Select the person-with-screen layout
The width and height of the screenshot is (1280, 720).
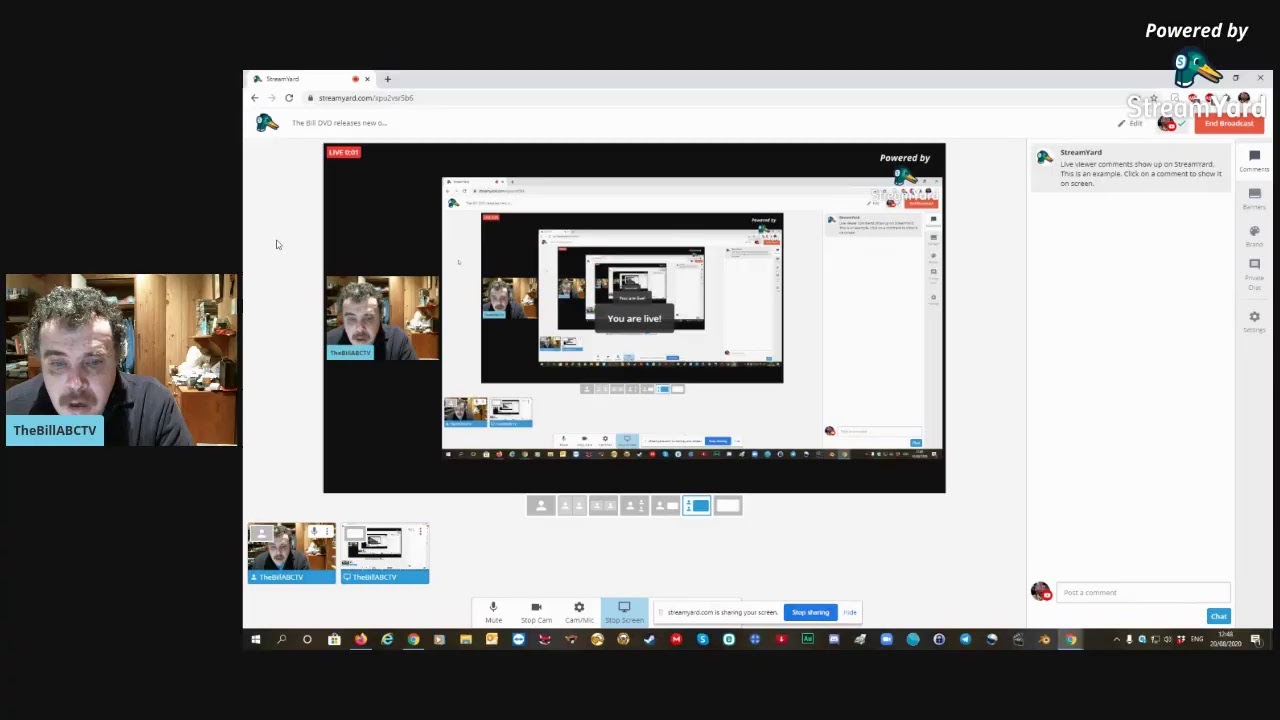(x=665, y=506)
